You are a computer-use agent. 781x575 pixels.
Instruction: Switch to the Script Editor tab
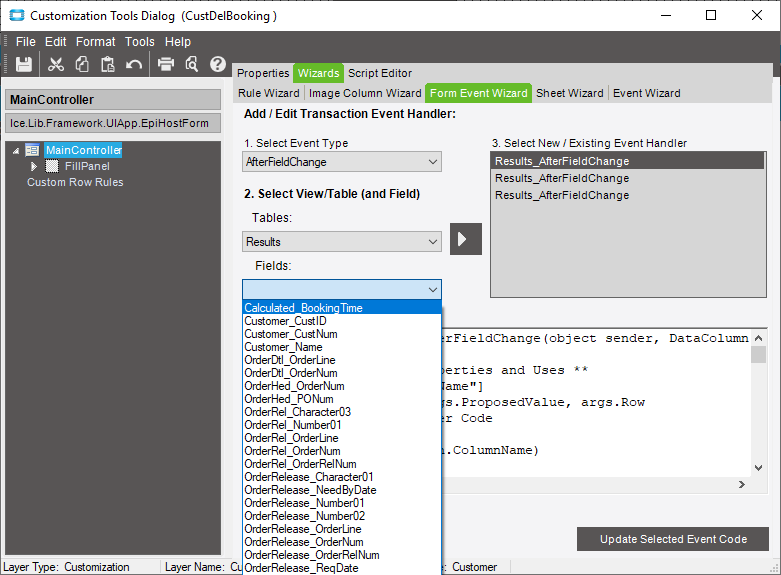[380, 73]
